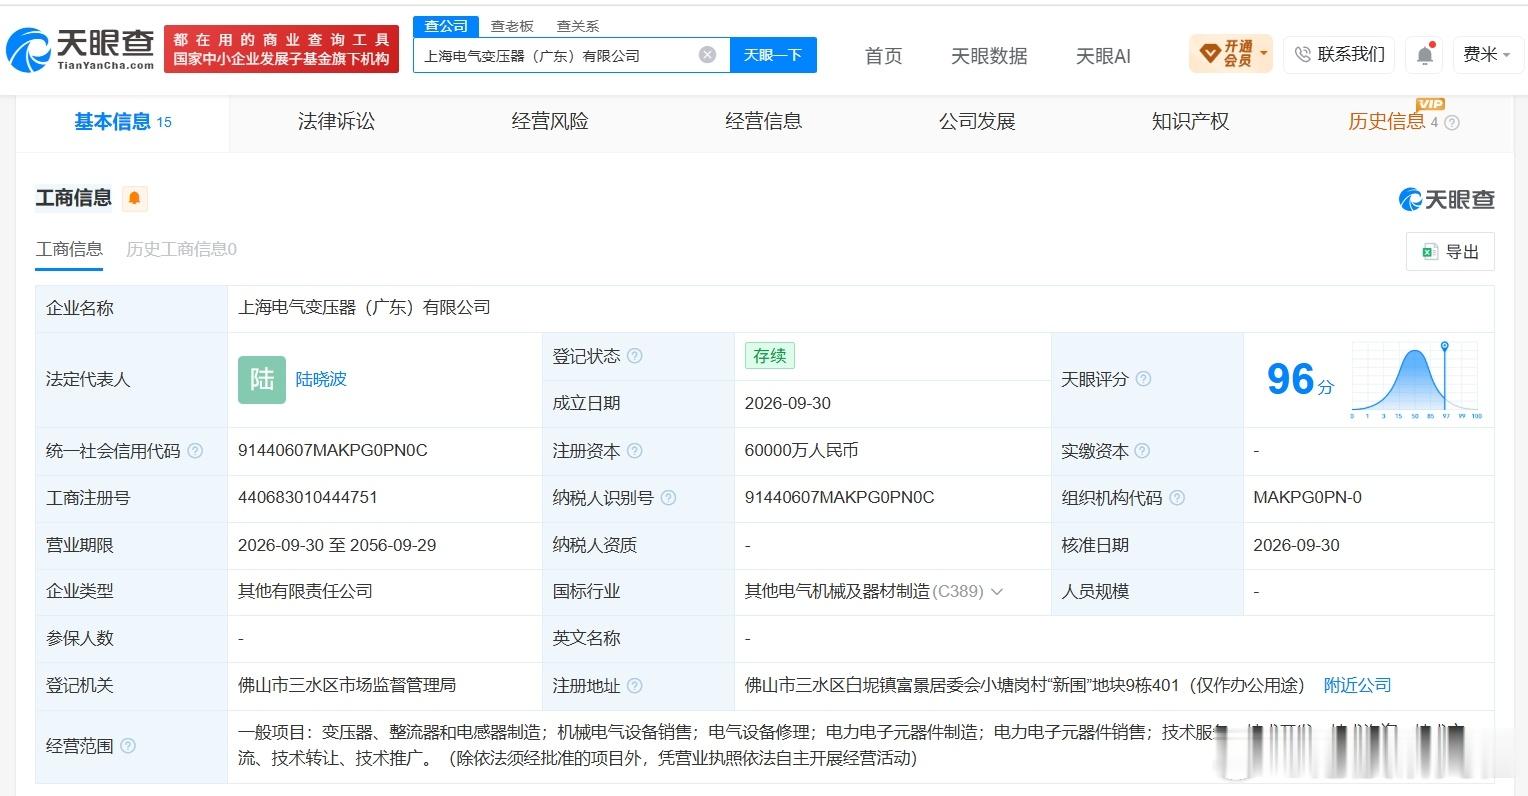The image size is (1528, 796).
Task: Open the 费米 user account dropdown
Action: (x=1487, y=55)
